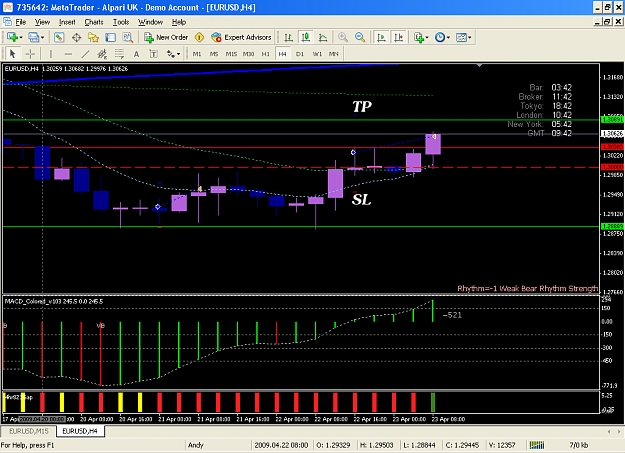This screenshot has height=453, width=625.
Task: Expand the Profiles dropdown arrow
Action: click(x=42, y=37)
